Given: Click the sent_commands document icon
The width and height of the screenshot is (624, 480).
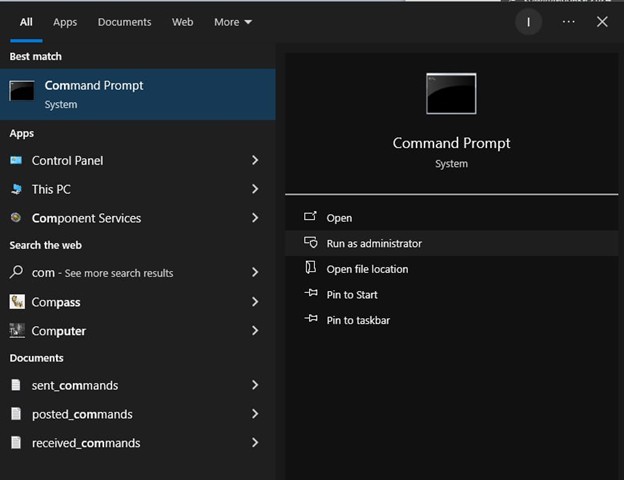Looking at the screenshot, I should click(16, 385).
